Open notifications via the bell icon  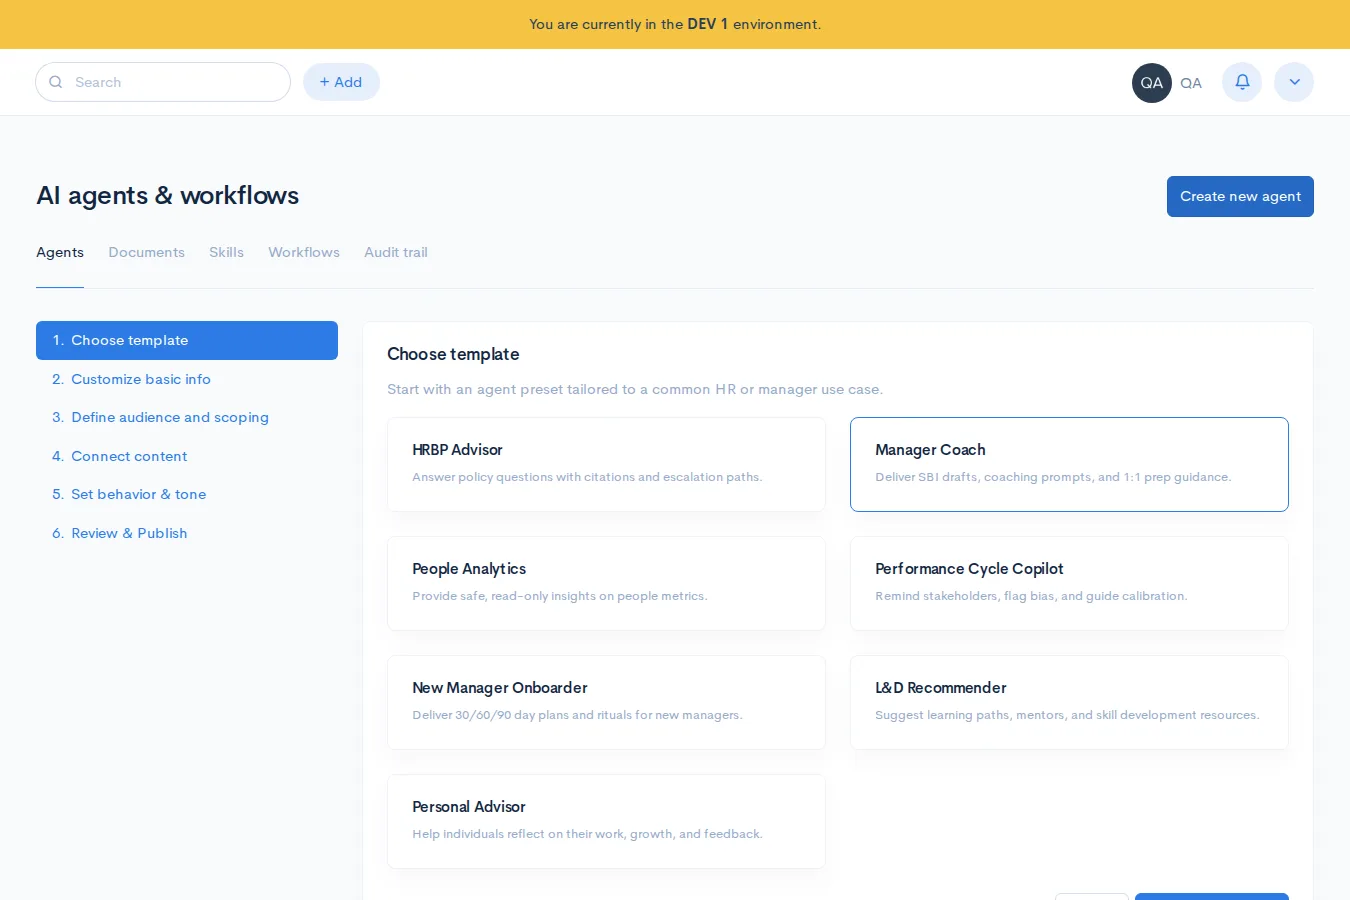1242,82
